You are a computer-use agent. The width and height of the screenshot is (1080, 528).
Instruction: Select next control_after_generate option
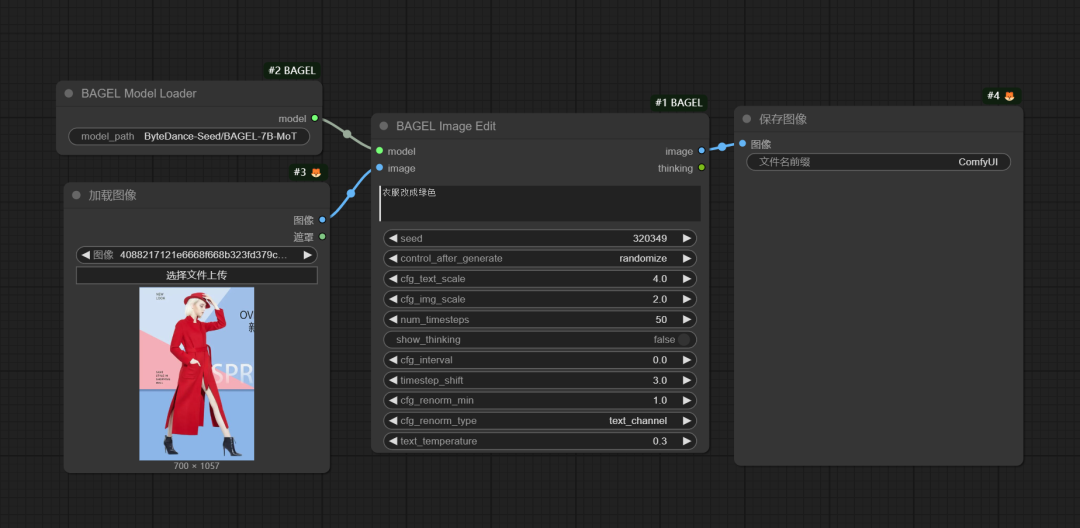[686, 258]
